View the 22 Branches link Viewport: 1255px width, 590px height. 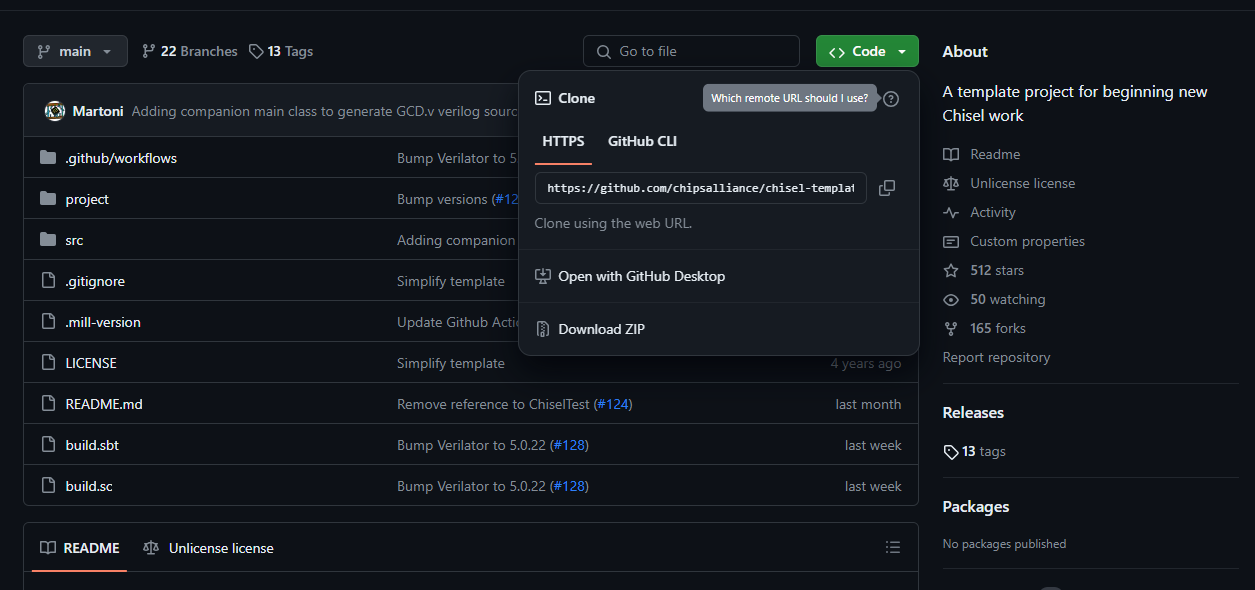[x=190, y=51]
